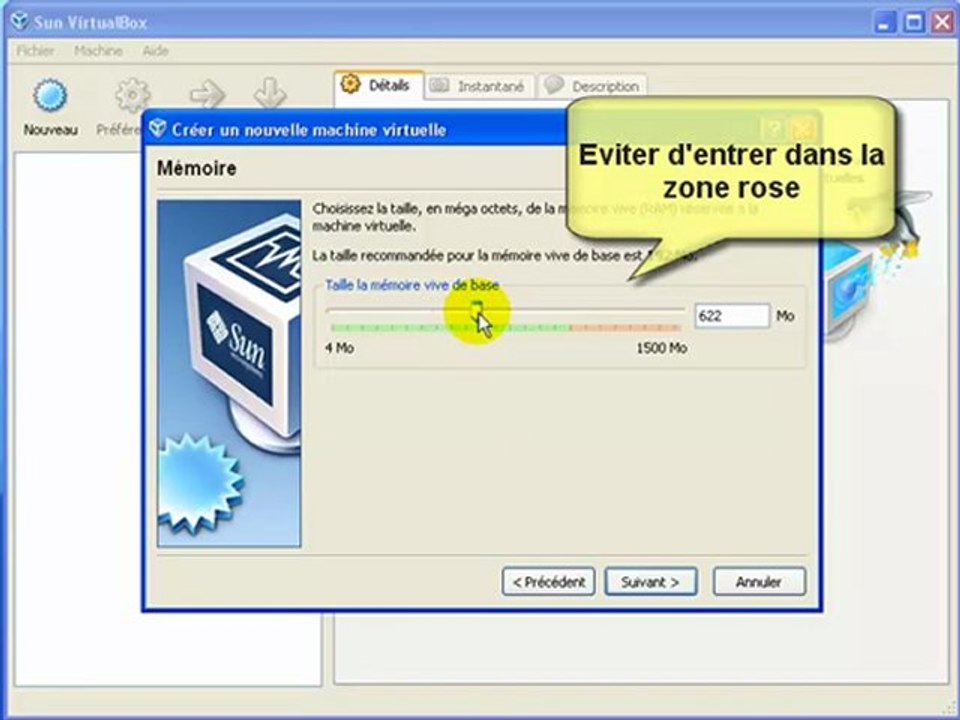
Task: Switch to the Instantané tab
Action: 479,86
